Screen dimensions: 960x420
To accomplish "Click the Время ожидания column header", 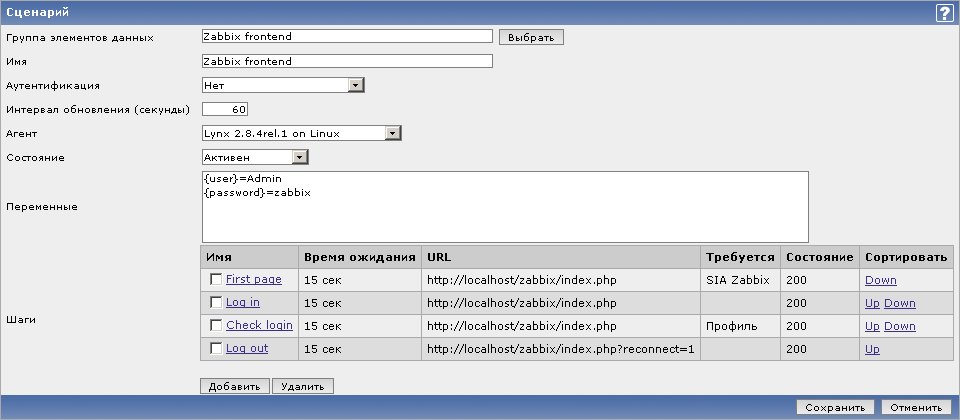I will (x=360, y=257).
